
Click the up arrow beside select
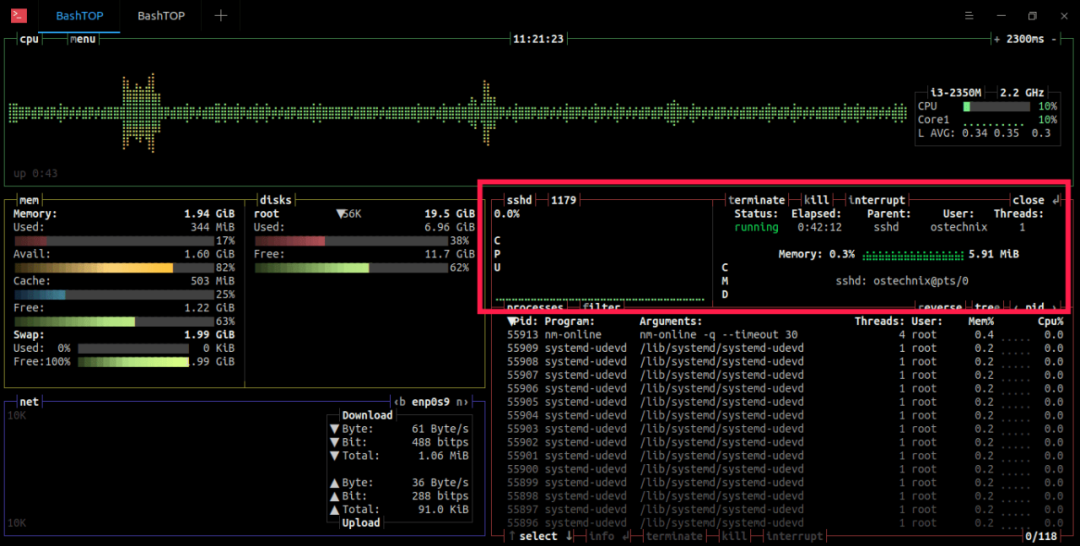pyautogui.click(x=511, y=537)
